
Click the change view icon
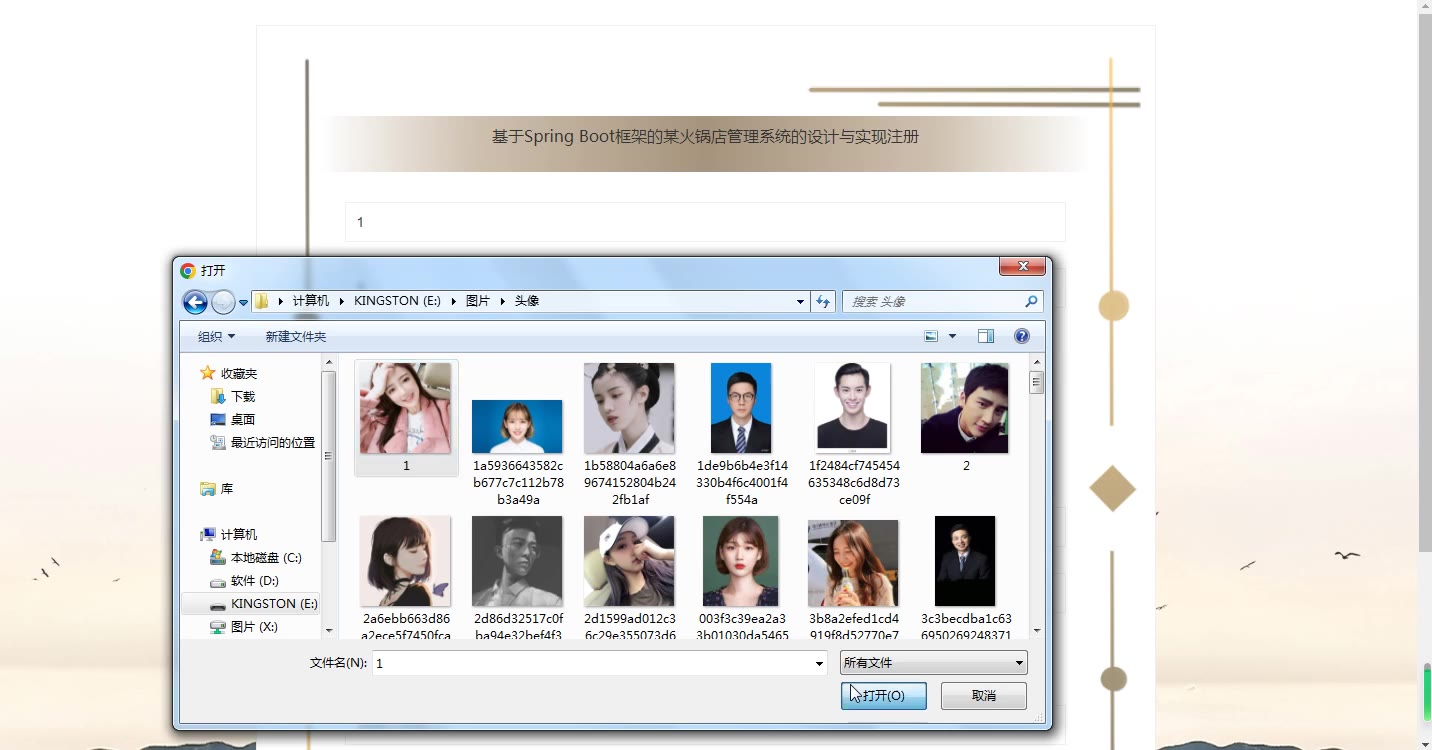click(x=931, y=336)
